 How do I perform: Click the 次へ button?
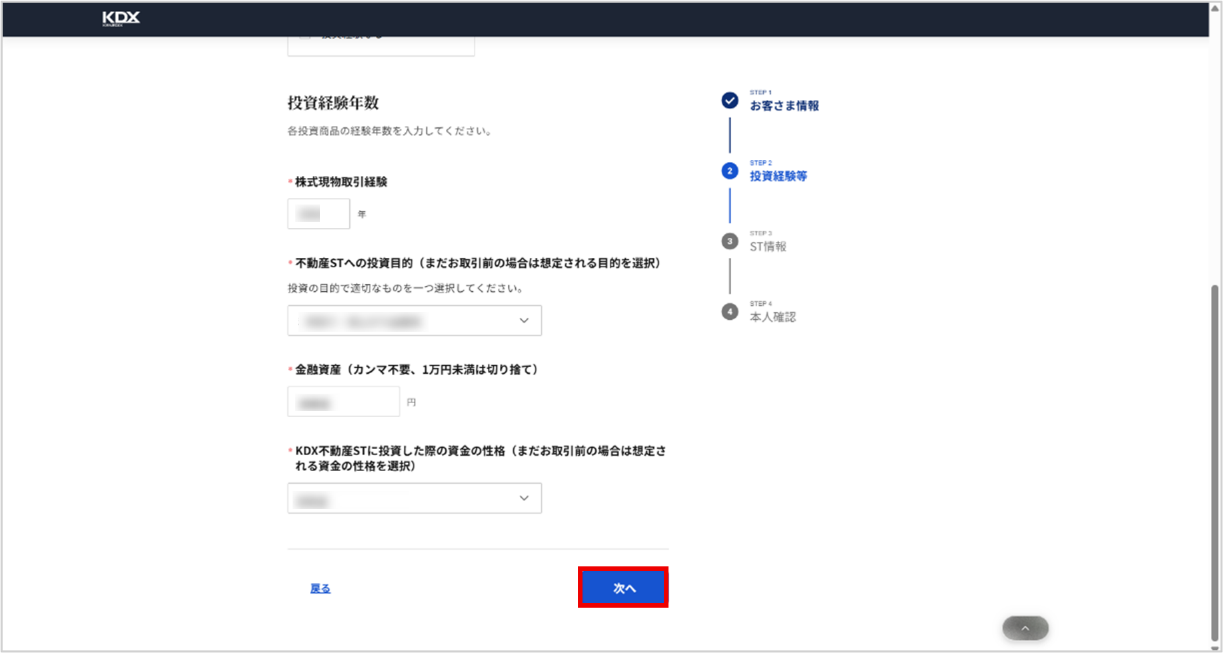pos(623,588)
